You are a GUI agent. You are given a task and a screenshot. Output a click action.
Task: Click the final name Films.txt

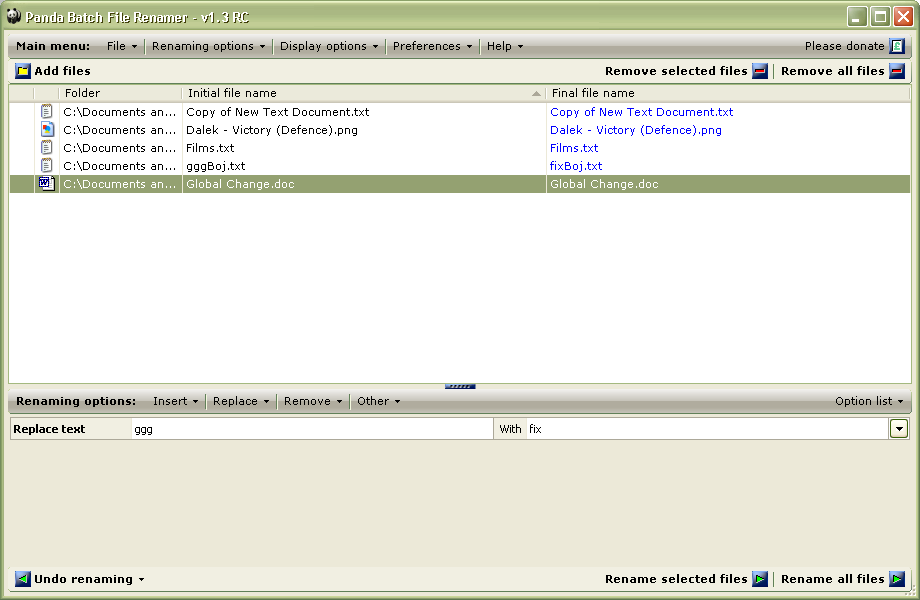pos(574,148)
